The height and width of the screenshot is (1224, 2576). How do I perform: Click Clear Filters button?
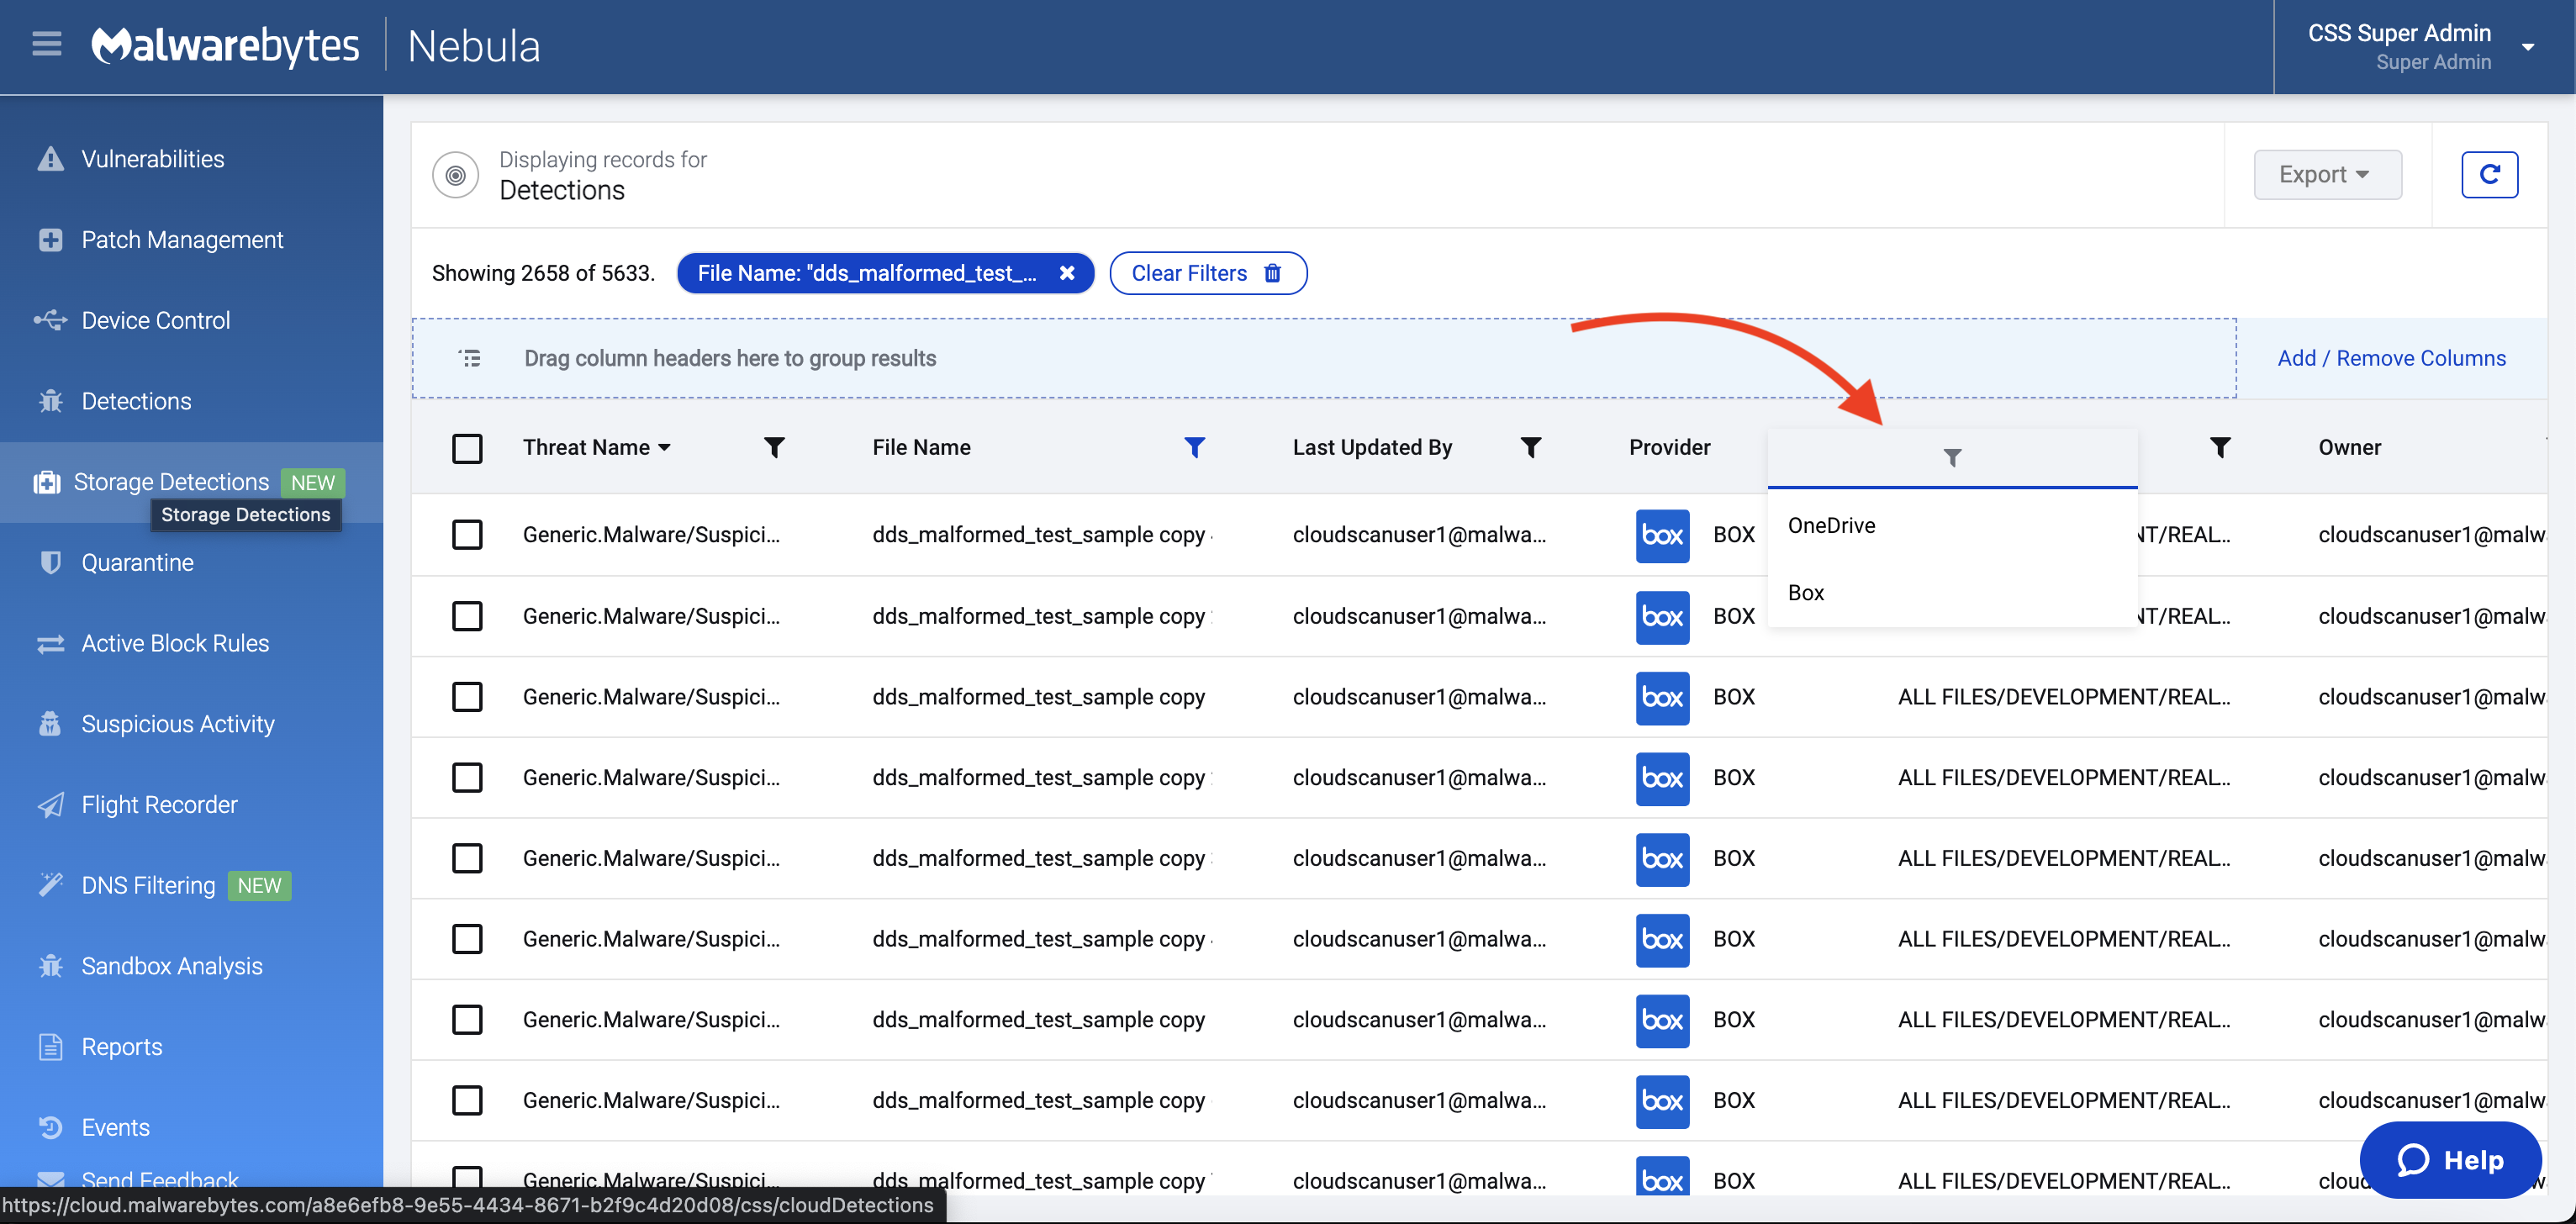pyautogui.click(x=1208, y=273)
